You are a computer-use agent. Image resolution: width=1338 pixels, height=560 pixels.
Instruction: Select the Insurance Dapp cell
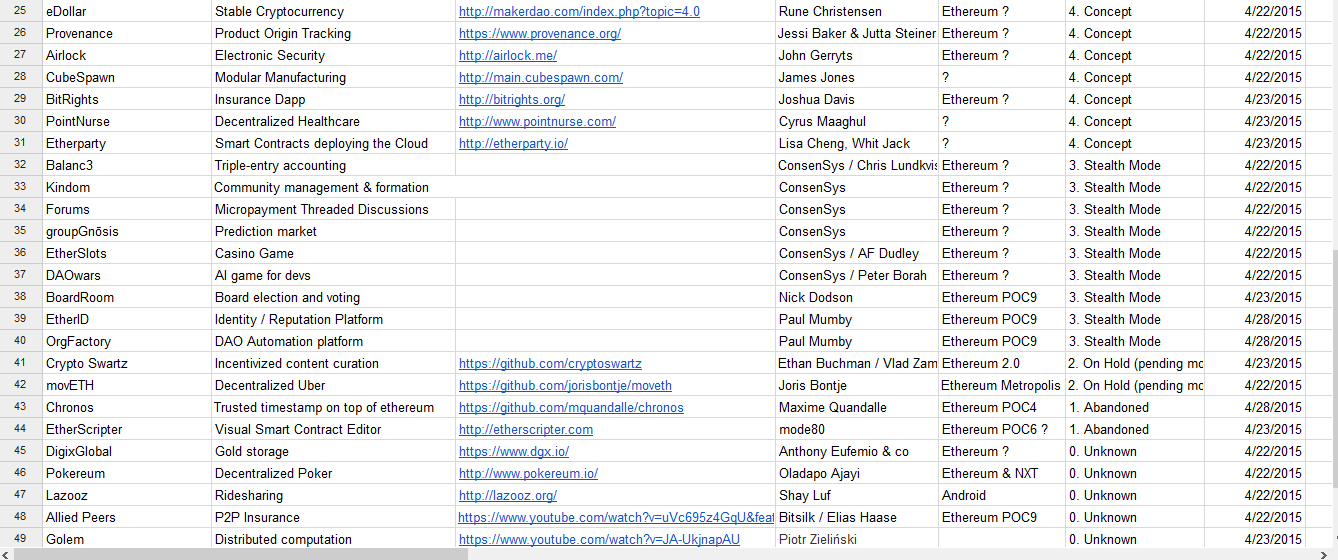(333, 100)
